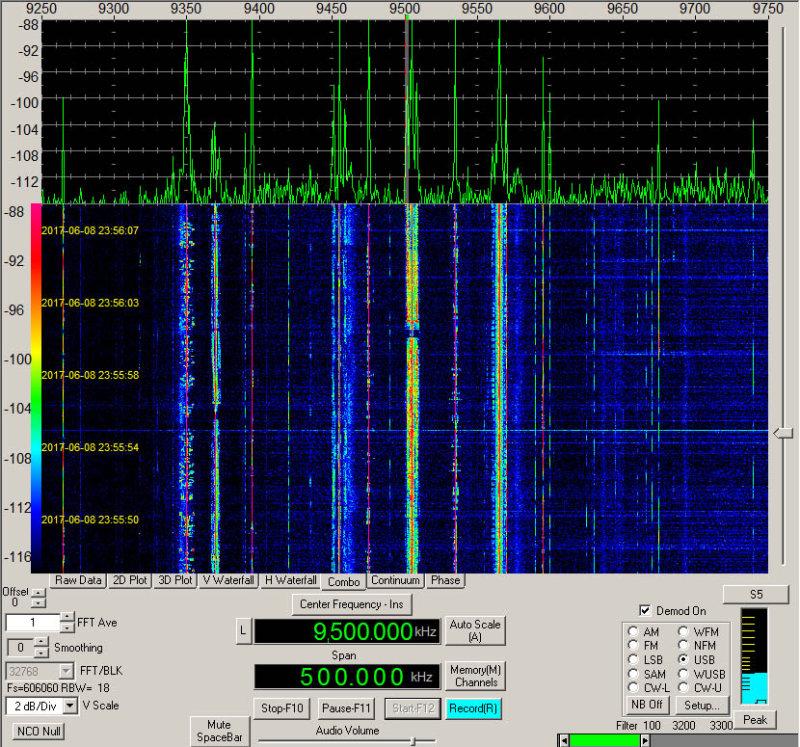Image resolution: width=800 pixels, height=747 pixels.
Task: Increase the Offset value with up arrow
Action: pyautogui.click(x=38, y=593)
